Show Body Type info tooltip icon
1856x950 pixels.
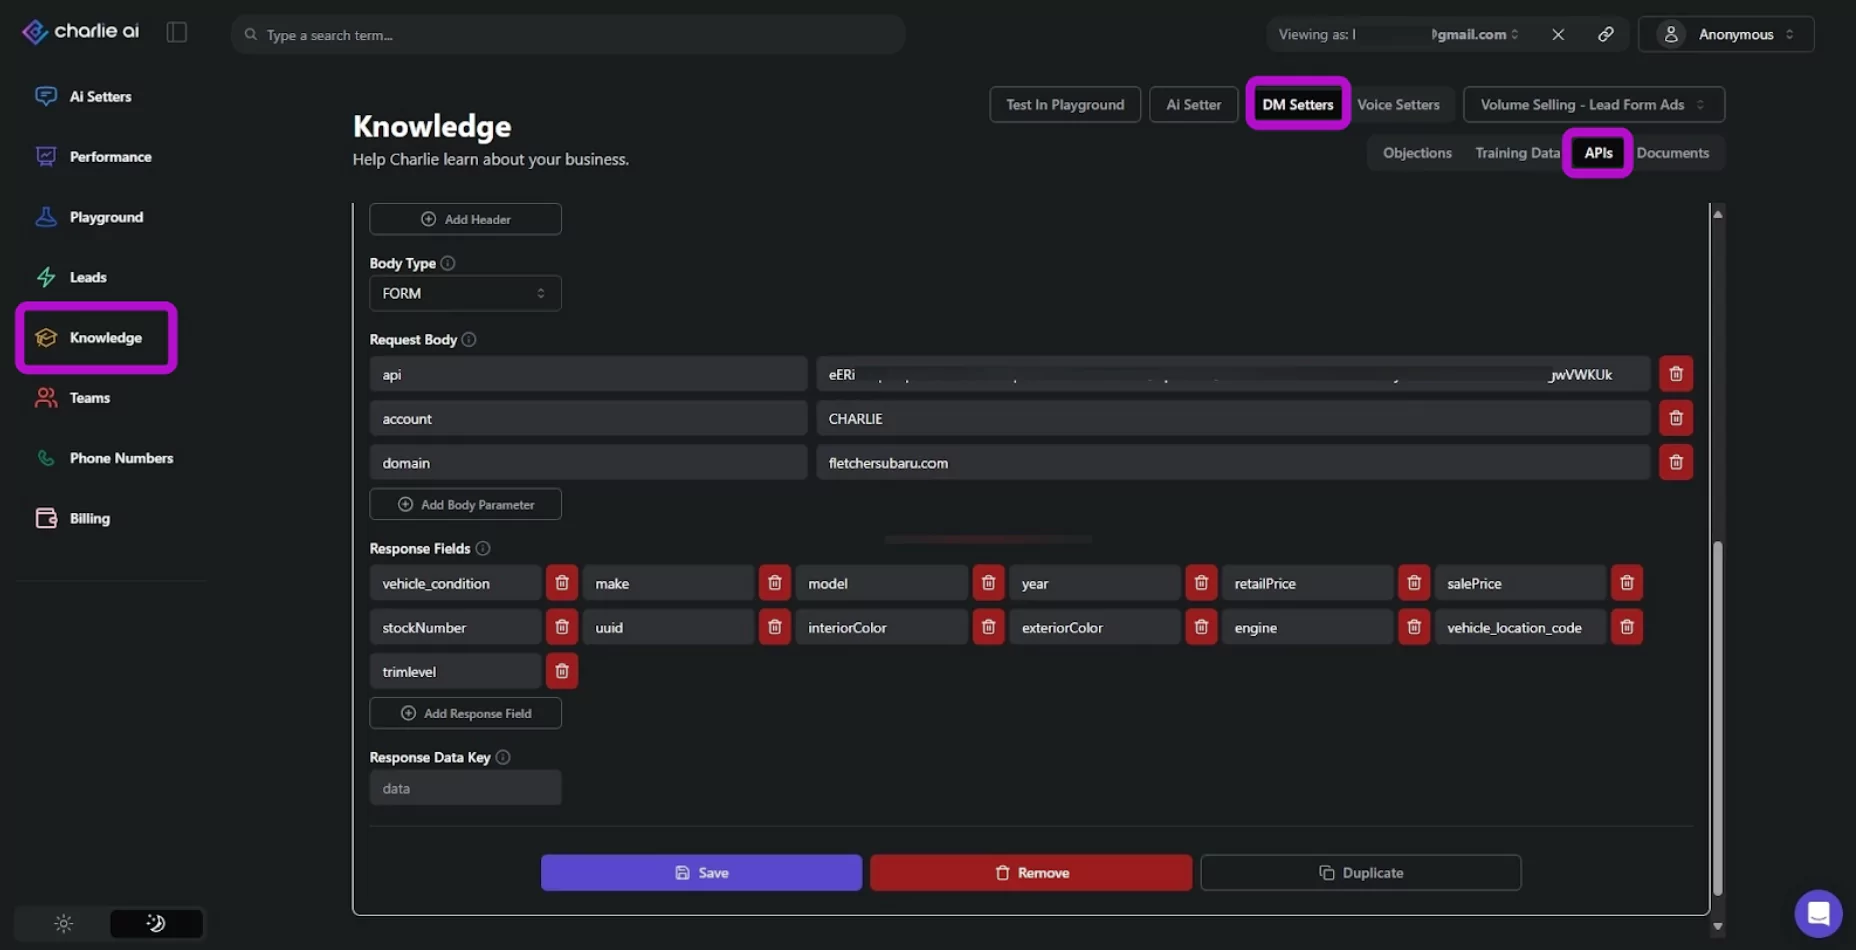click(448, 263)
